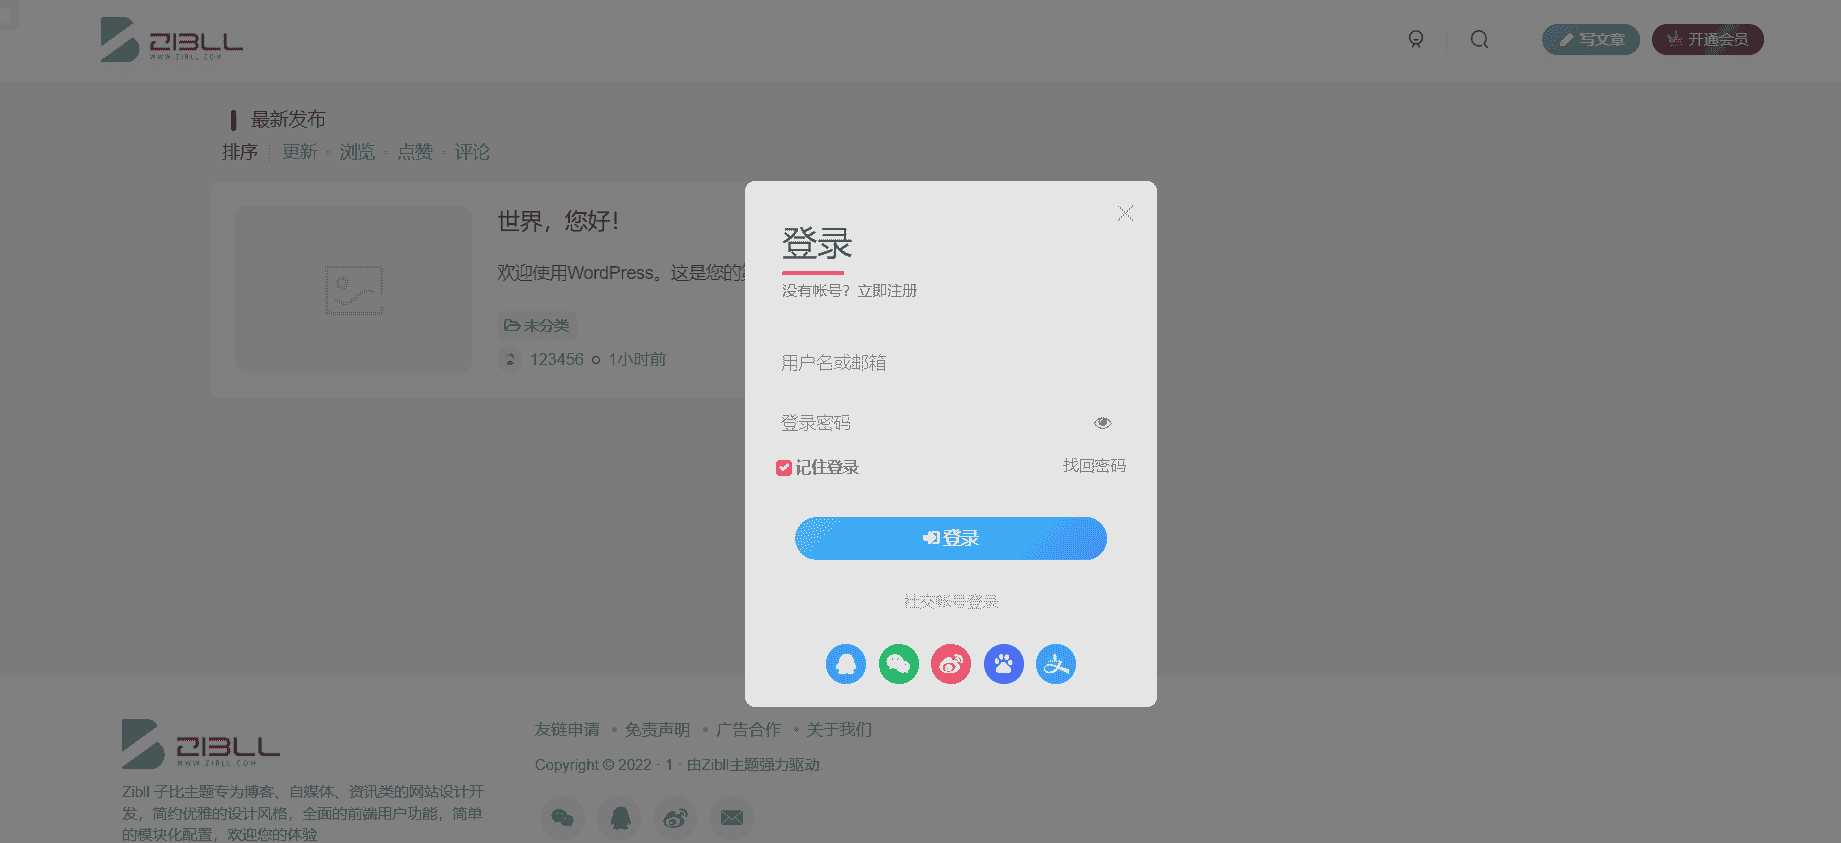Close the login dialog with X
This screenshot has width=1841, height=843.
1125,213
